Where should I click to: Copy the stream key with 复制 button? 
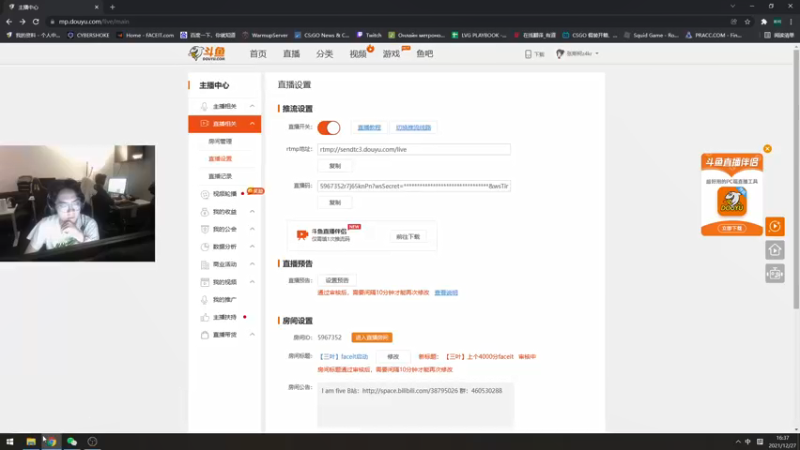point(335,203)
